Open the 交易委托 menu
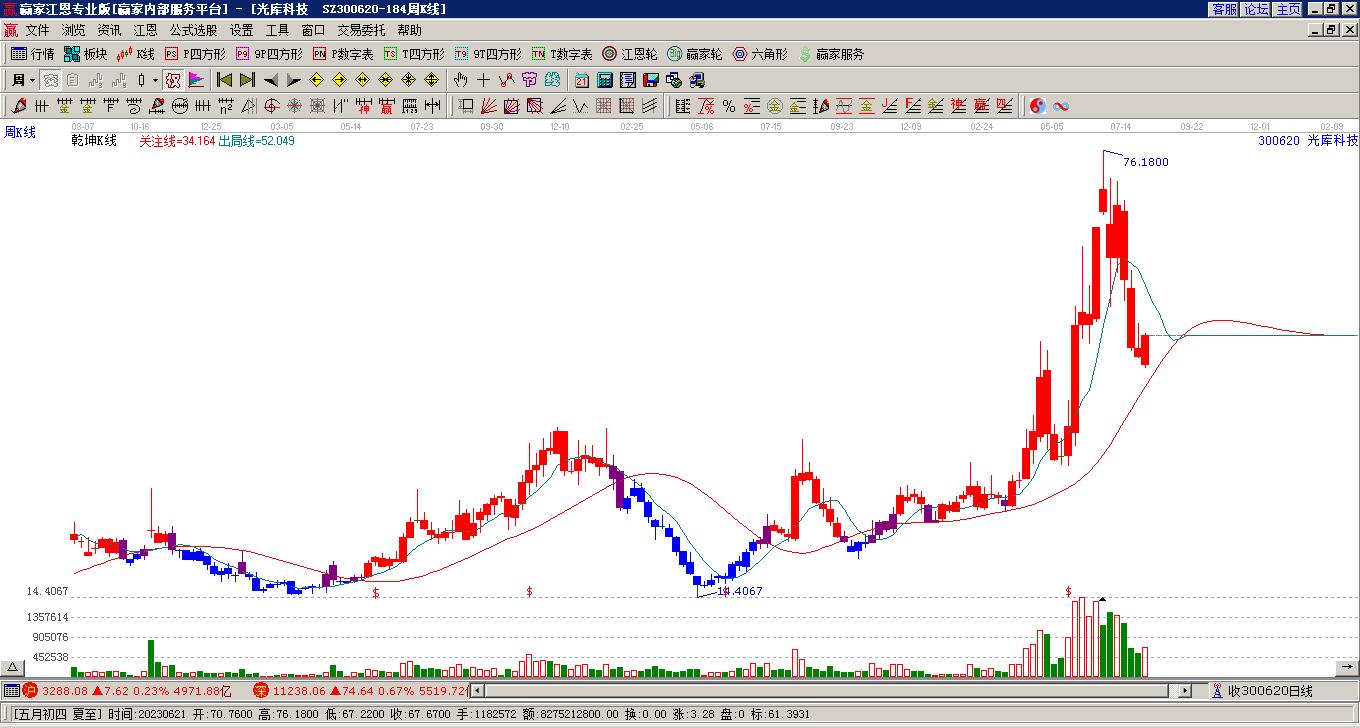This screenshot has height=728, width=1360. point(360,30)
